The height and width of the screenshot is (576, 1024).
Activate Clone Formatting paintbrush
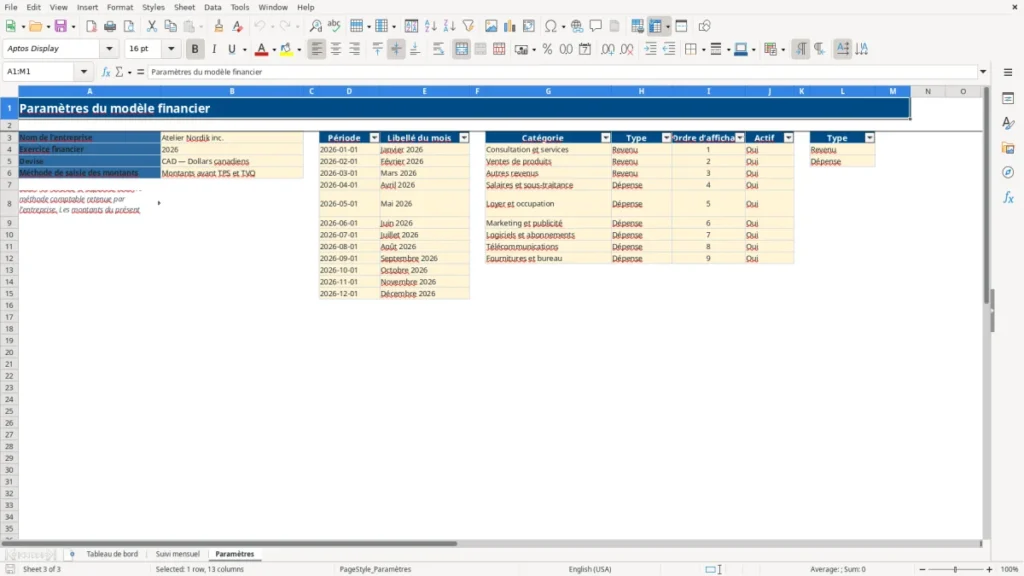tap(219, 26)
